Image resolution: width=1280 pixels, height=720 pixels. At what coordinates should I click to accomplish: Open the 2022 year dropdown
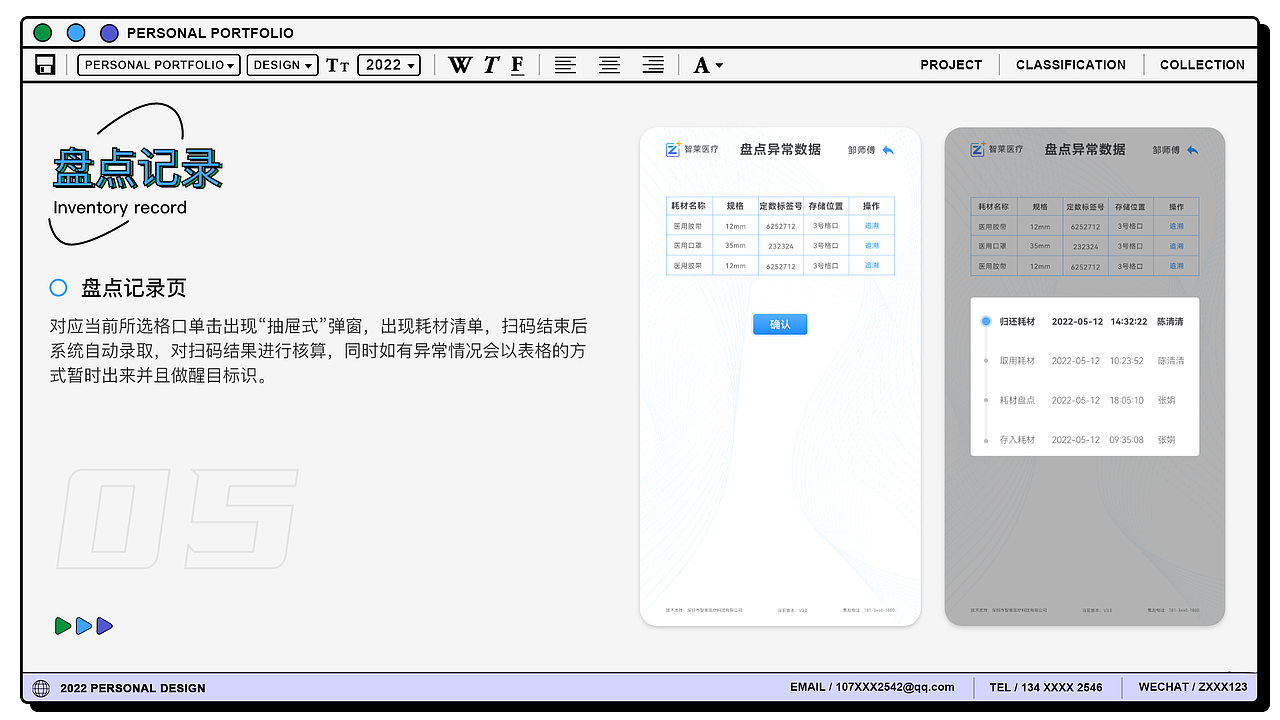click(388, 64)
